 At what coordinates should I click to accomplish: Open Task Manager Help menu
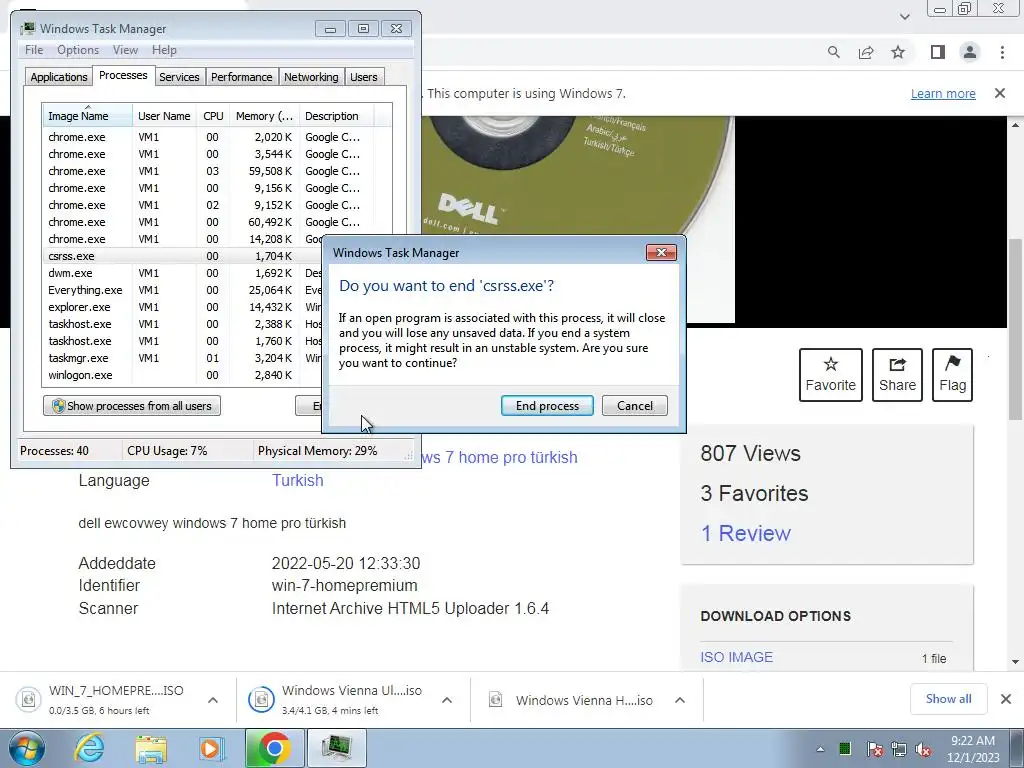click(164, 50)
